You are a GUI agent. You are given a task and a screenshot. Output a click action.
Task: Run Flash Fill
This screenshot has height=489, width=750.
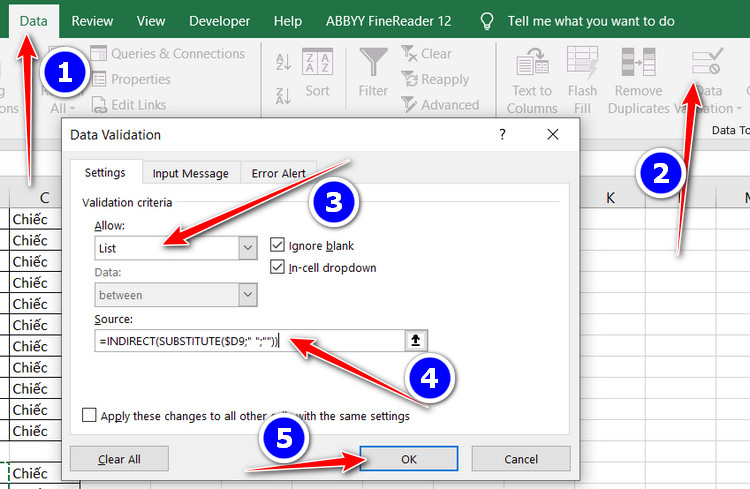(x=582, y=81)
